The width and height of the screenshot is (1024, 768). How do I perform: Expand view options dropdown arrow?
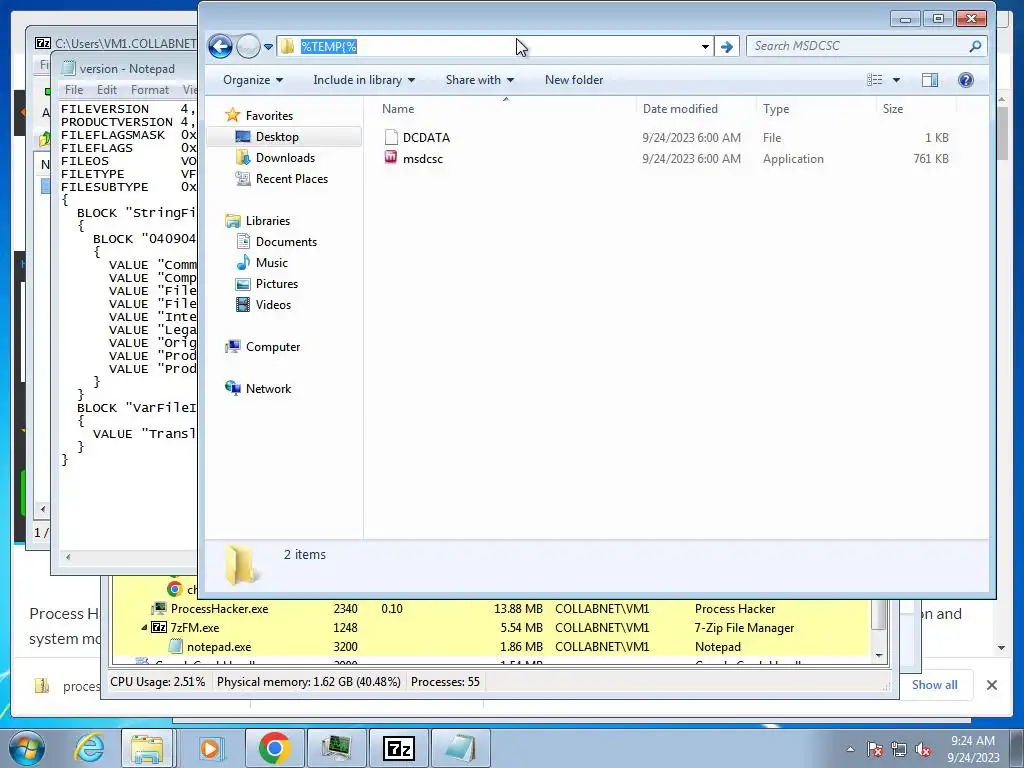tap(896, 80)
